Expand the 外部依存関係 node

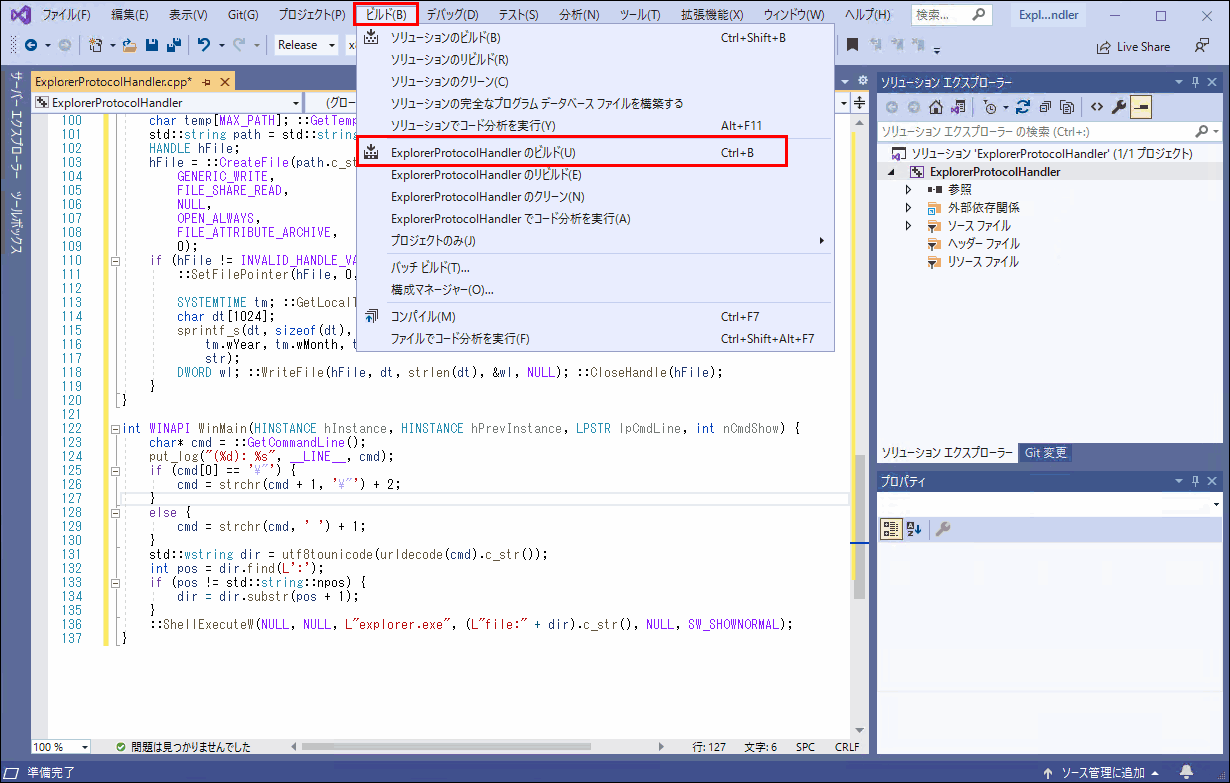(909, 207)
